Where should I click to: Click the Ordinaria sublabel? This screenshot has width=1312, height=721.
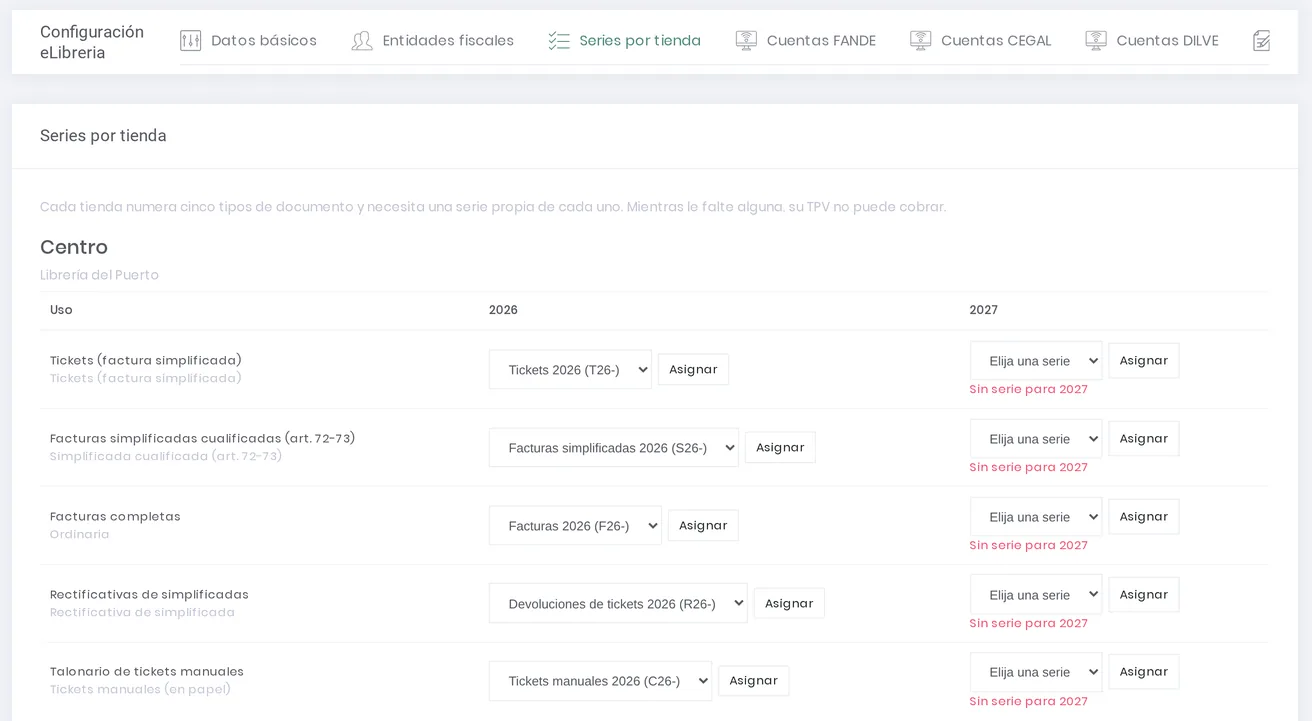(x=80, y=535)
